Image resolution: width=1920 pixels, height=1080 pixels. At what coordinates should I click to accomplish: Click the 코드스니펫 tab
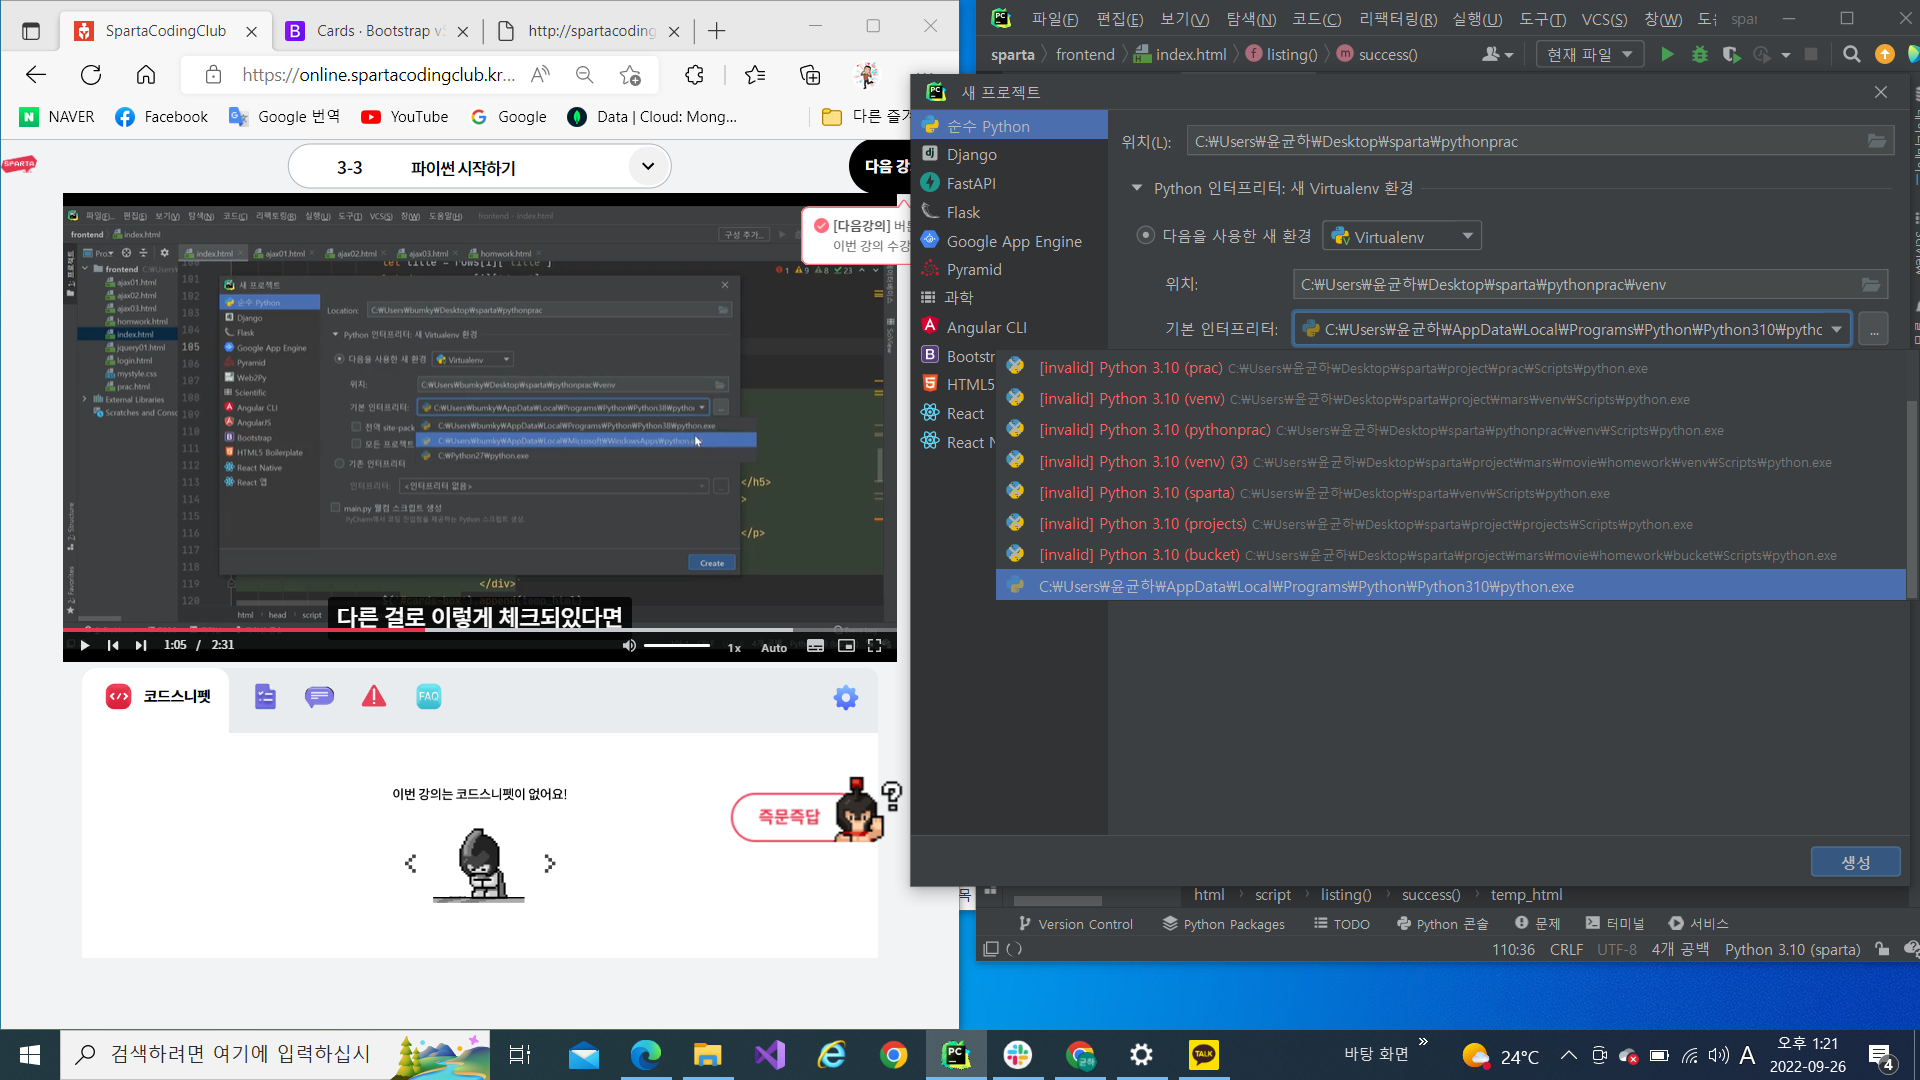(x=158, y=696)
